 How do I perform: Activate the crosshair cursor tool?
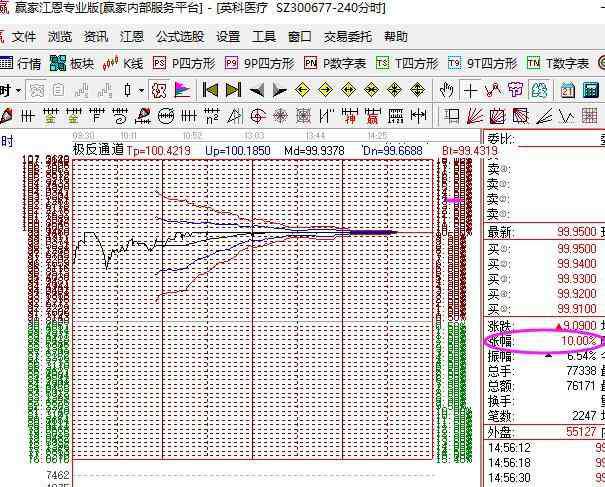(471, 90)
